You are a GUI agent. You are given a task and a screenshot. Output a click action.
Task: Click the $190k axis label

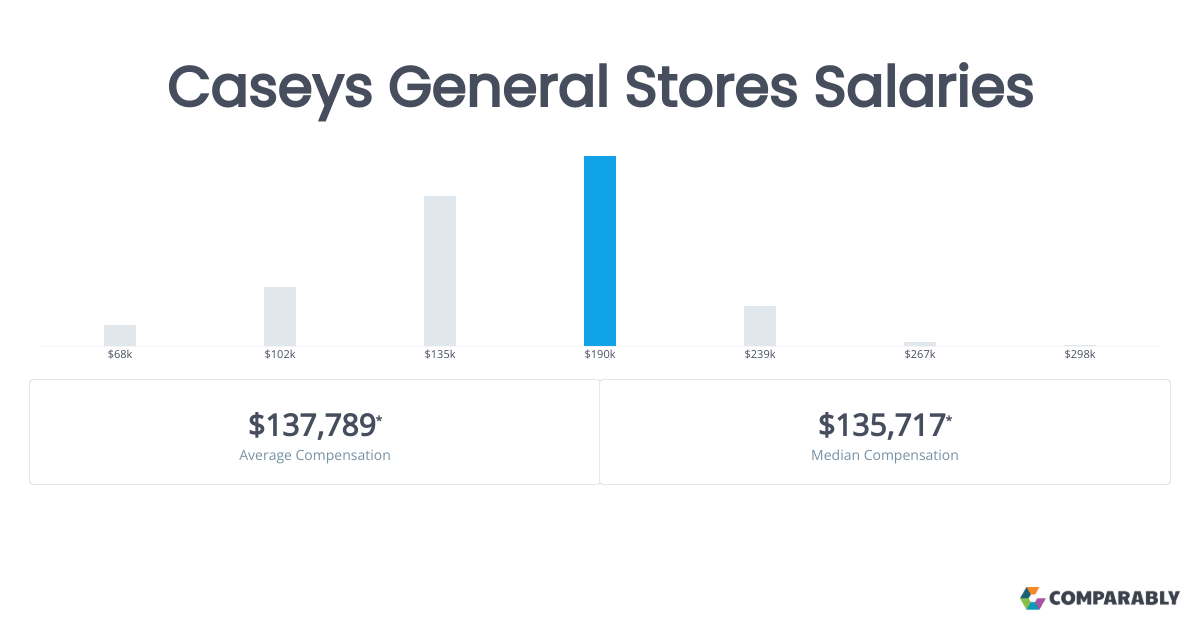(600, 355)
